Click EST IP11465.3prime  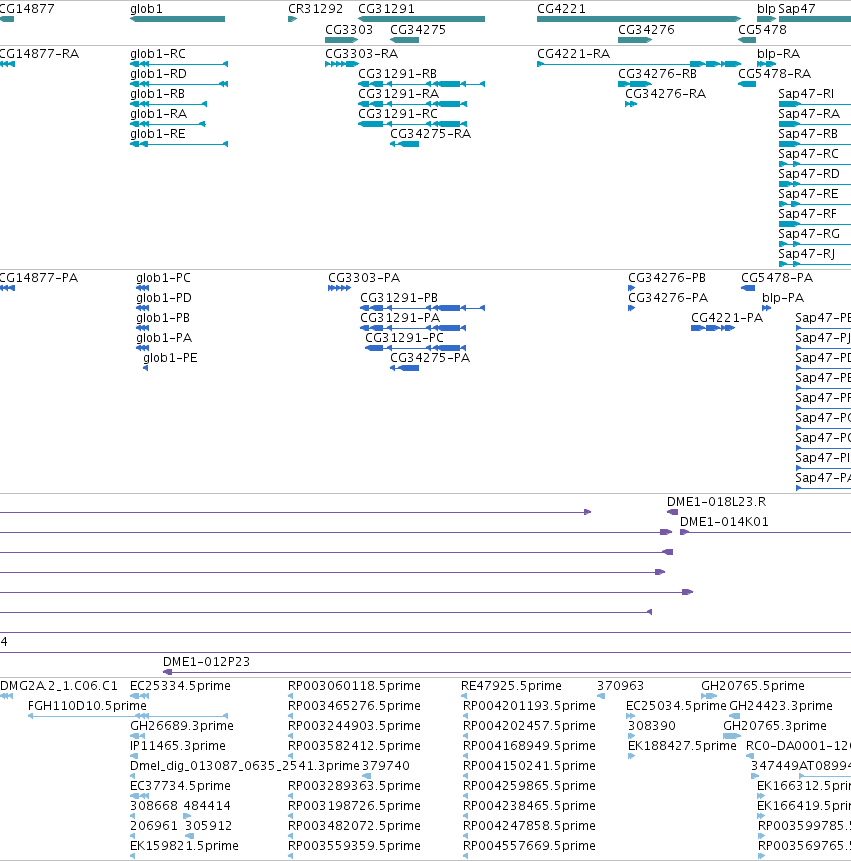(x=178, y=746)
